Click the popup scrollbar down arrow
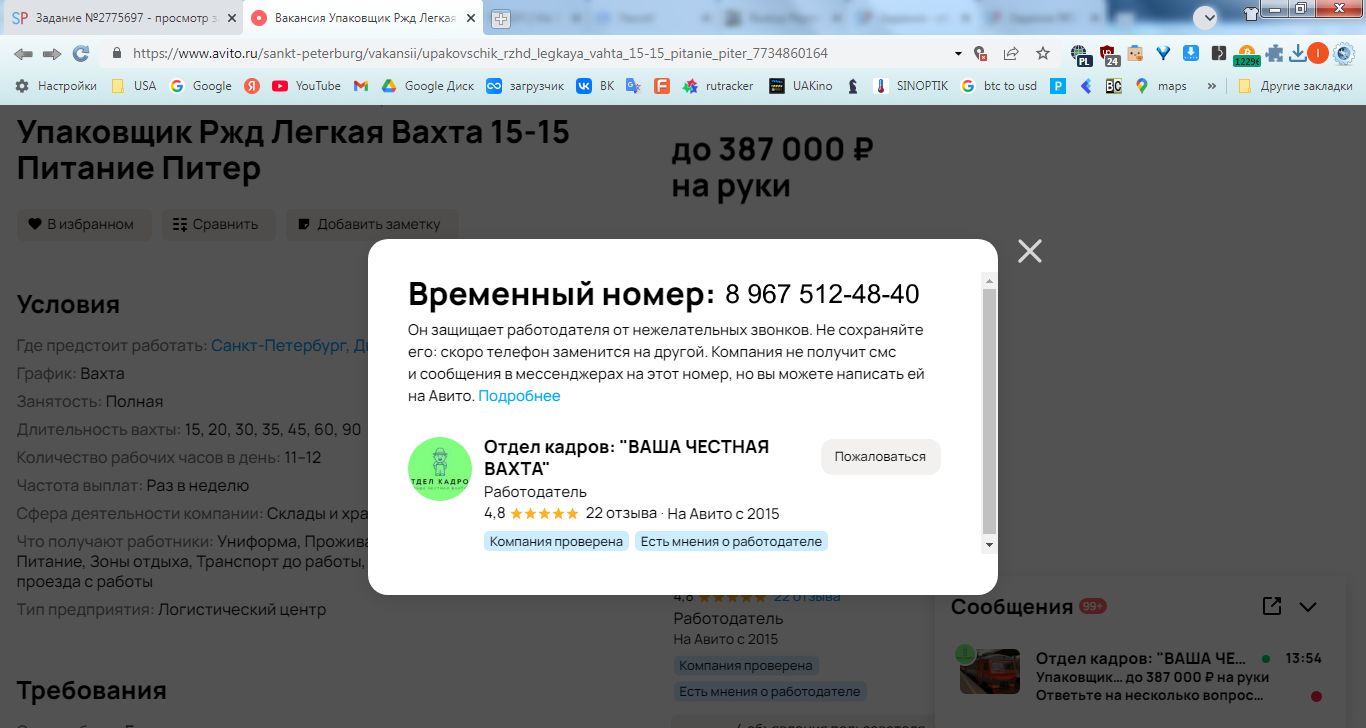Viewport: 1366px width, 728px height. [990, 544]
